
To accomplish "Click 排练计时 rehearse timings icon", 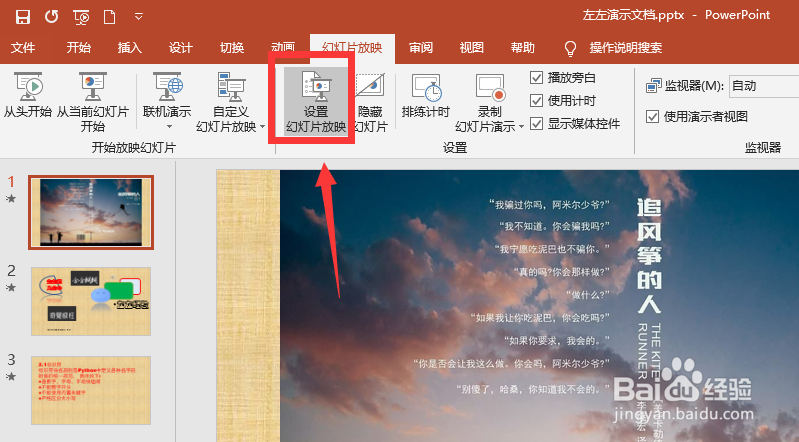I will pos(426,88).
